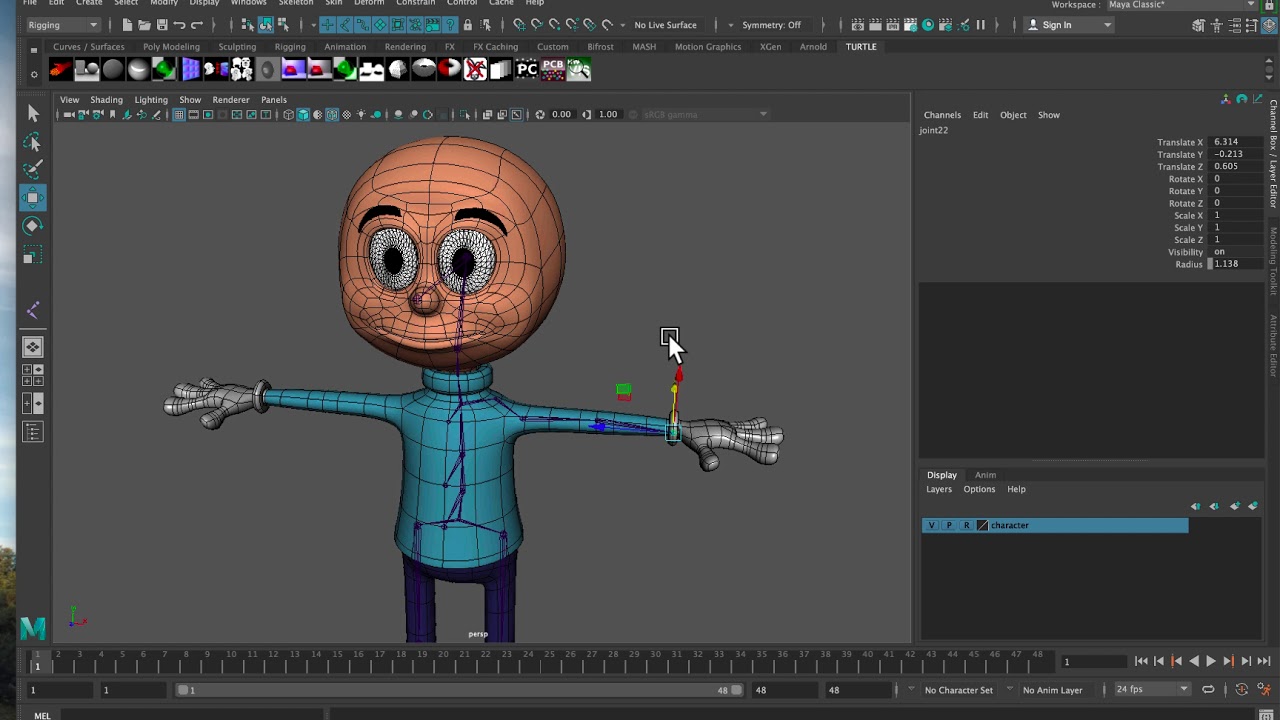The width and height of the screenshot is (1280, 720).
Task: Activate the Move tool in toolbox
Action: coord(33,197)
